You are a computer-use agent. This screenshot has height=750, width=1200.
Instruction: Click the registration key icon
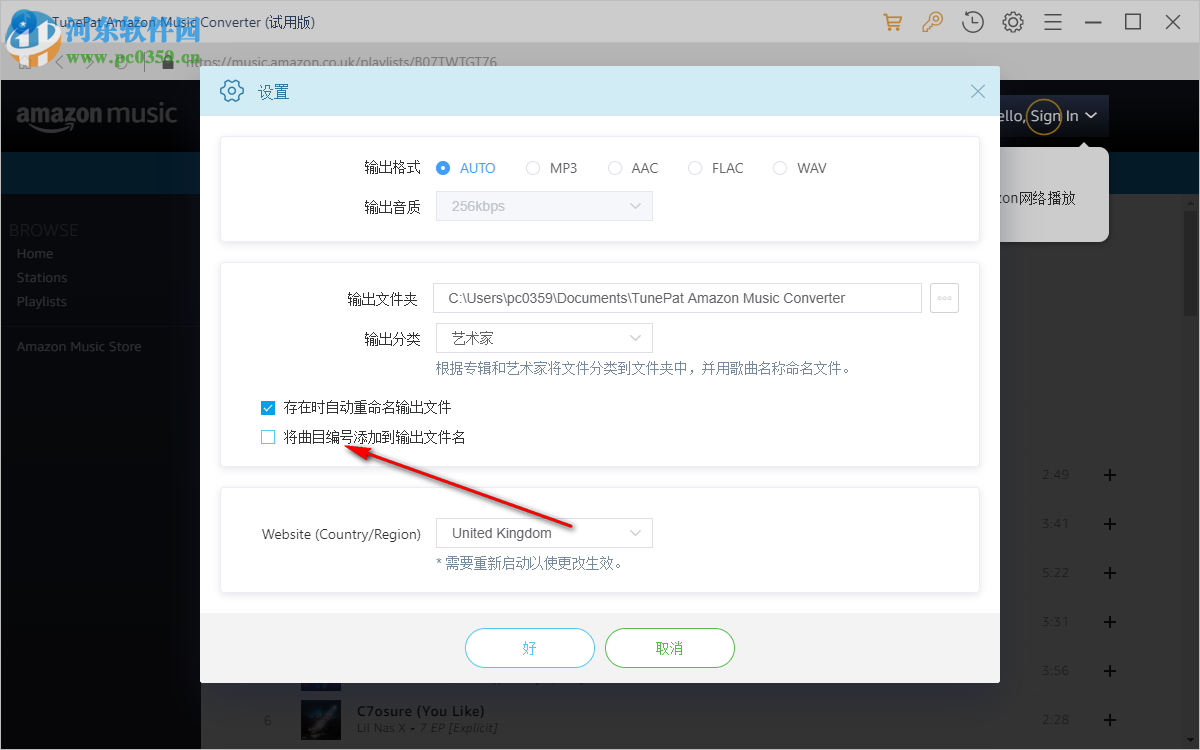pyautogui.click(x=932, y=21)
